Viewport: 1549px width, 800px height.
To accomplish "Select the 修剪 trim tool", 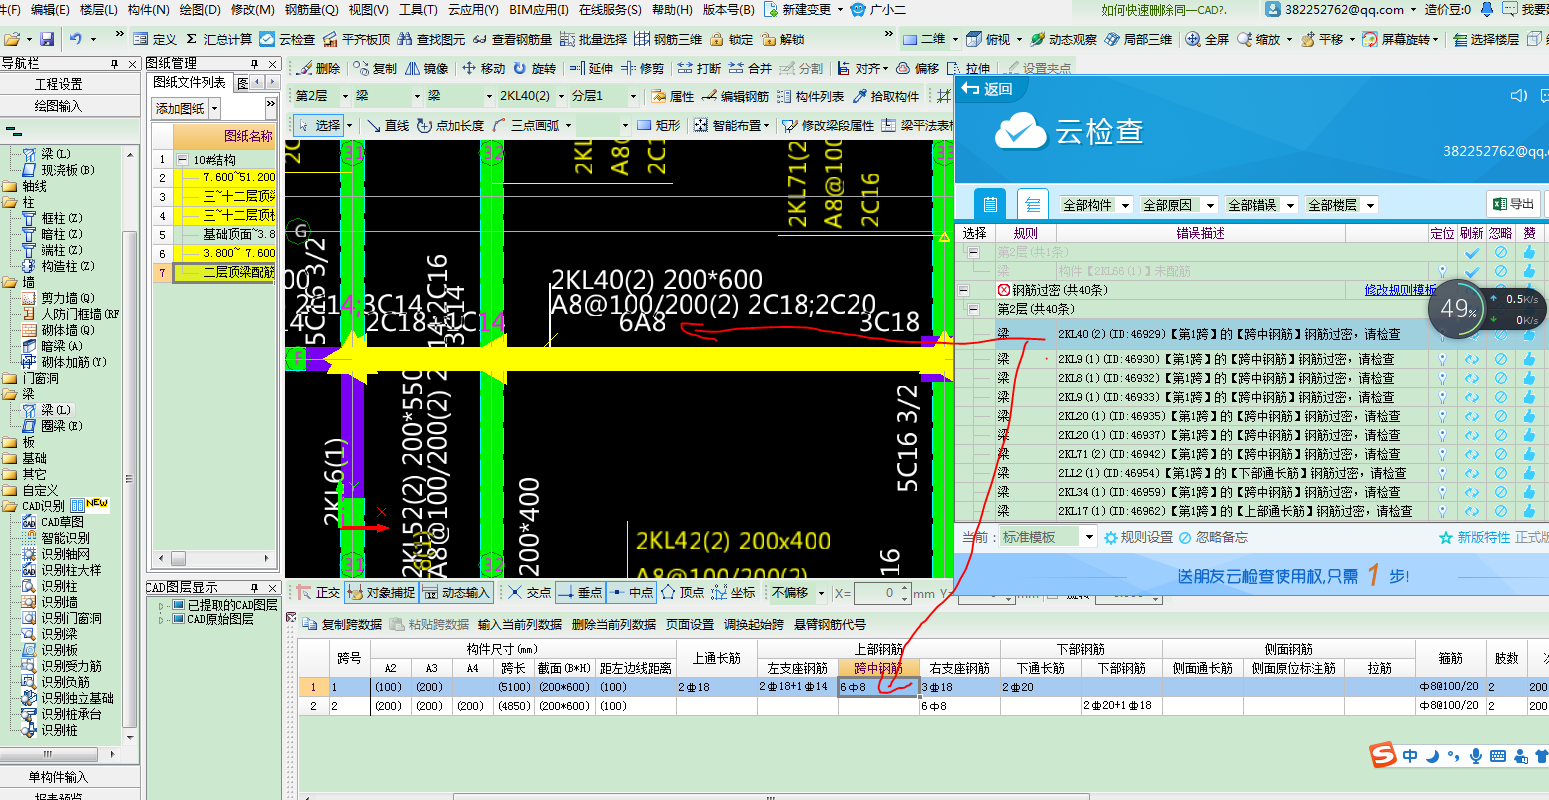I will pos(642,68).
